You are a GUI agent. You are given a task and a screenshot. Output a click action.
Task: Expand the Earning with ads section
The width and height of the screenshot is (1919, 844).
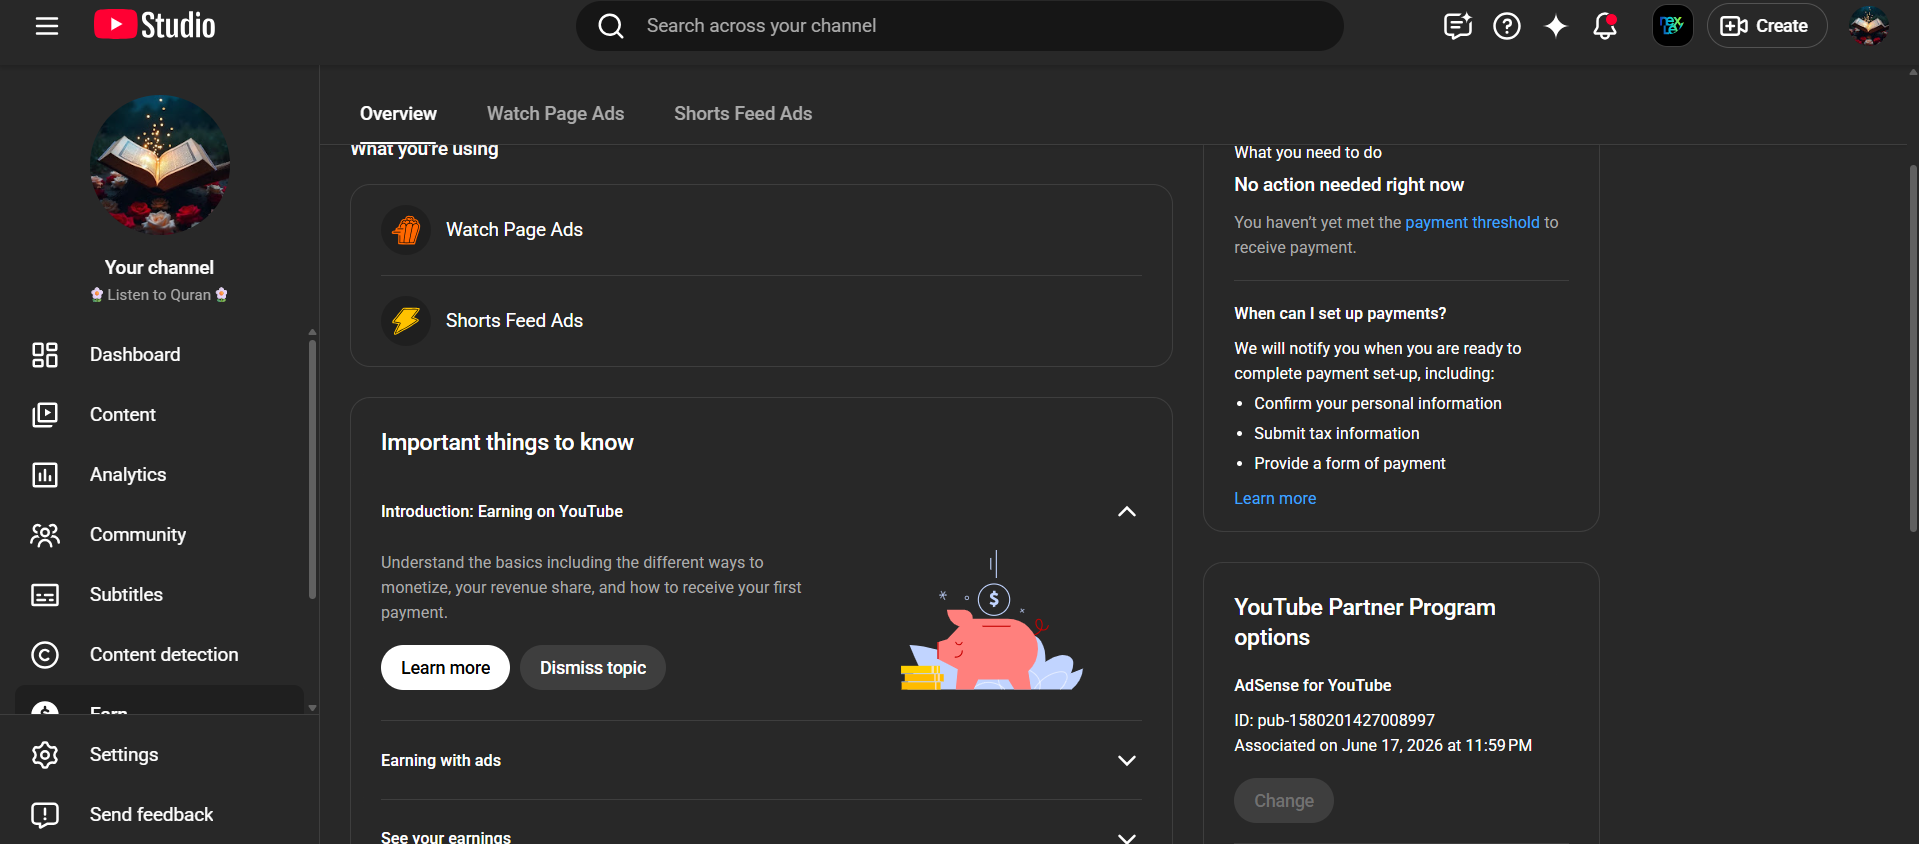click(x=1126, y=761)
